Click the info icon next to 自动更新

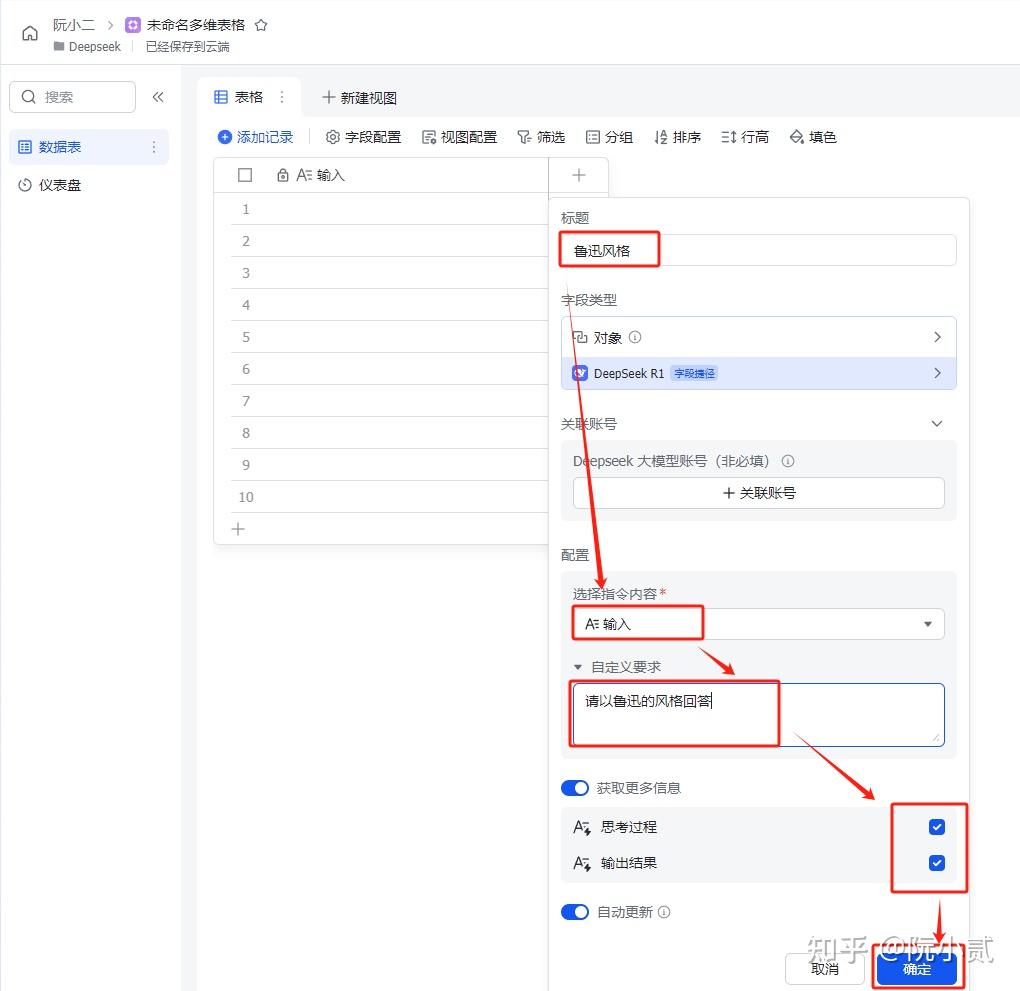tap(664, 912)
